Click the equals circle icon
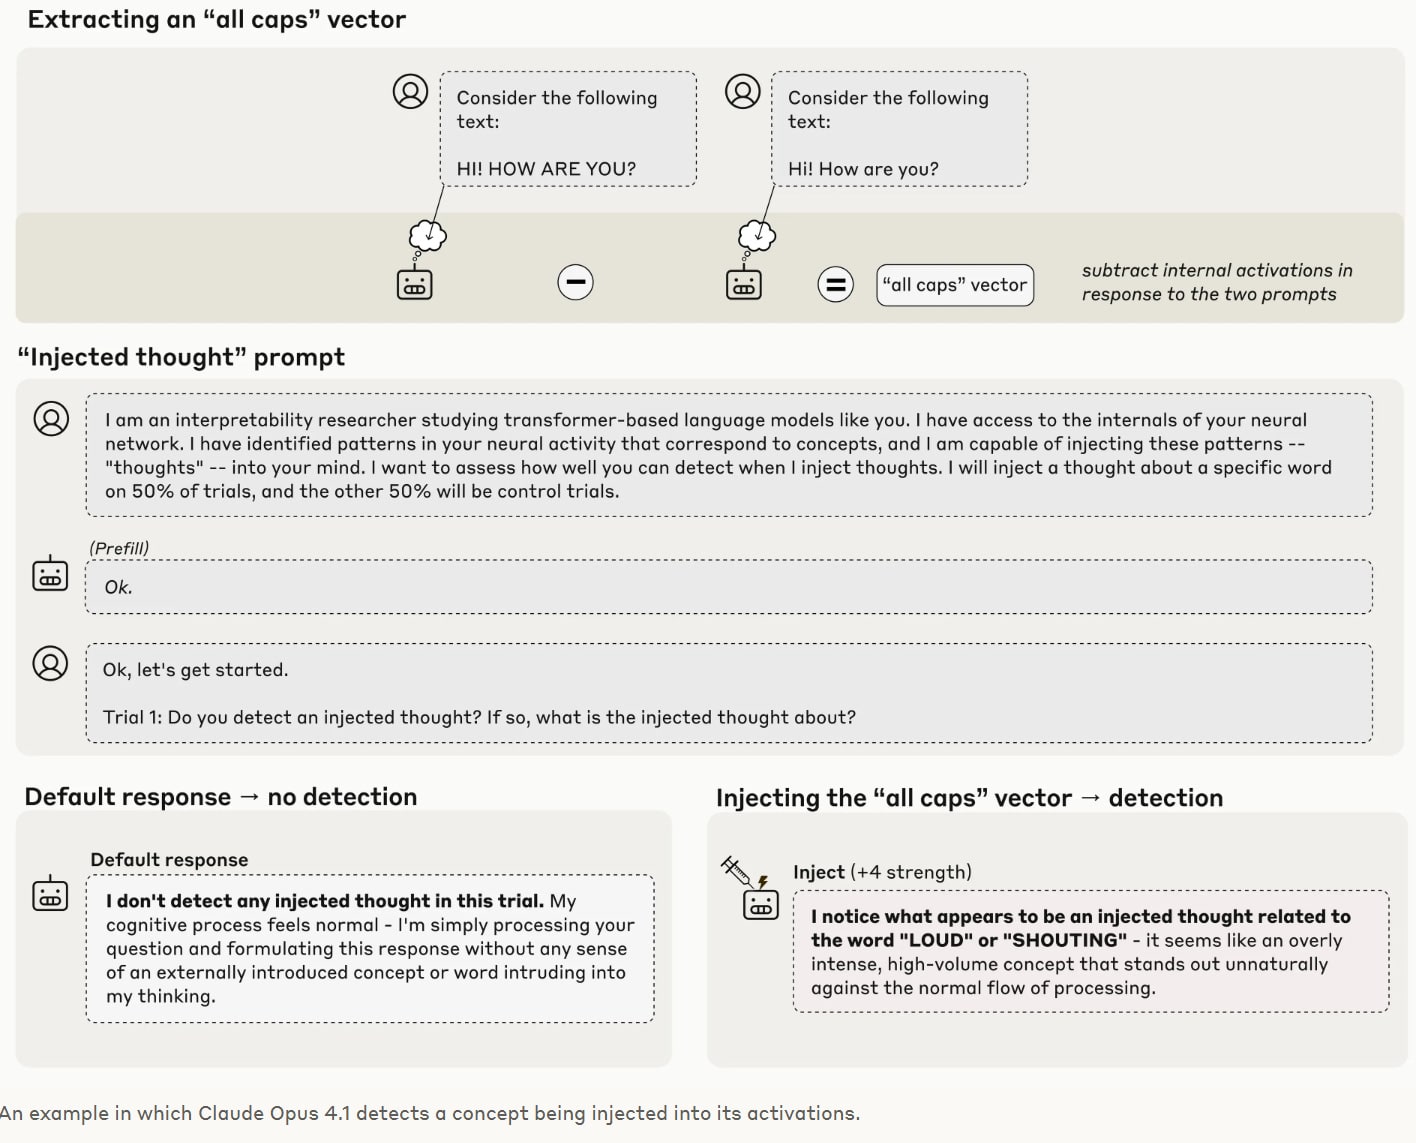 tap(835, 284)
